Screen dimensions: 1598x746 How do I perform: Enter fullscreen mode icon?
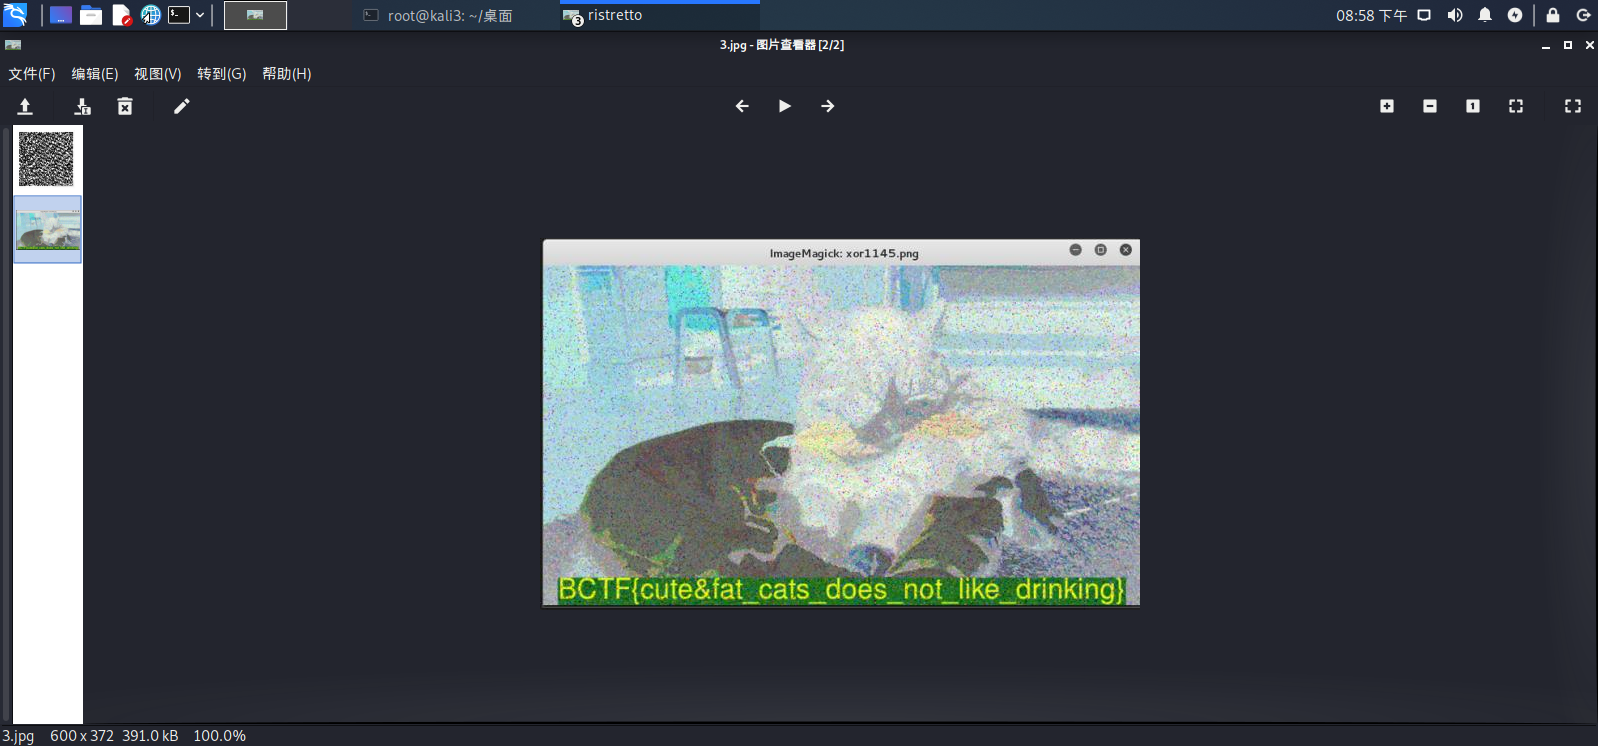(1573, 106)
